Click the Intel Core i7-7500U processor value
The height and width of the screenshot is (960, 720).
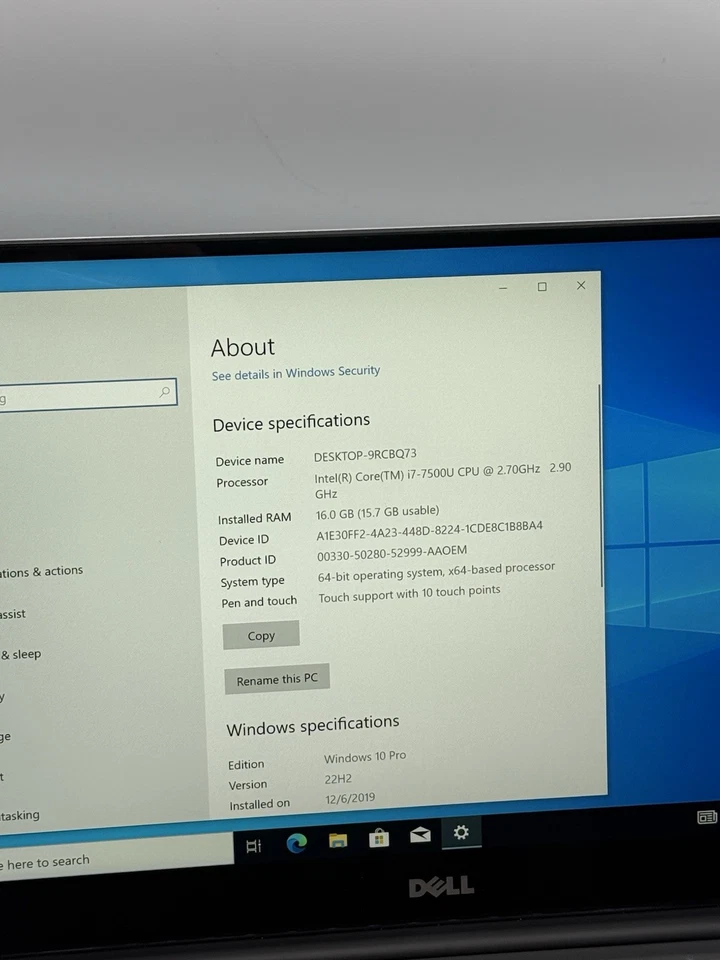click(443, 480)
